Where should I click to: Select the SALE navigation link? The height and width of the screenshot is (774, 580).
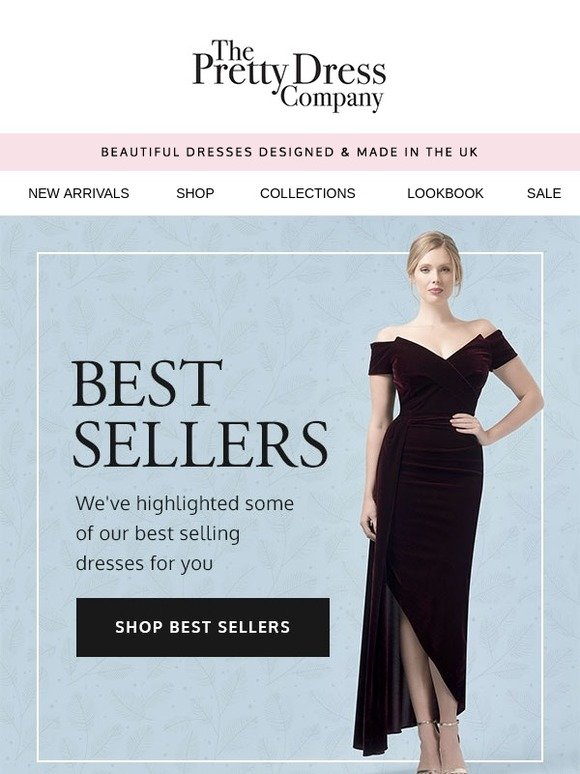pyautogui.click(x=544, y=193)
